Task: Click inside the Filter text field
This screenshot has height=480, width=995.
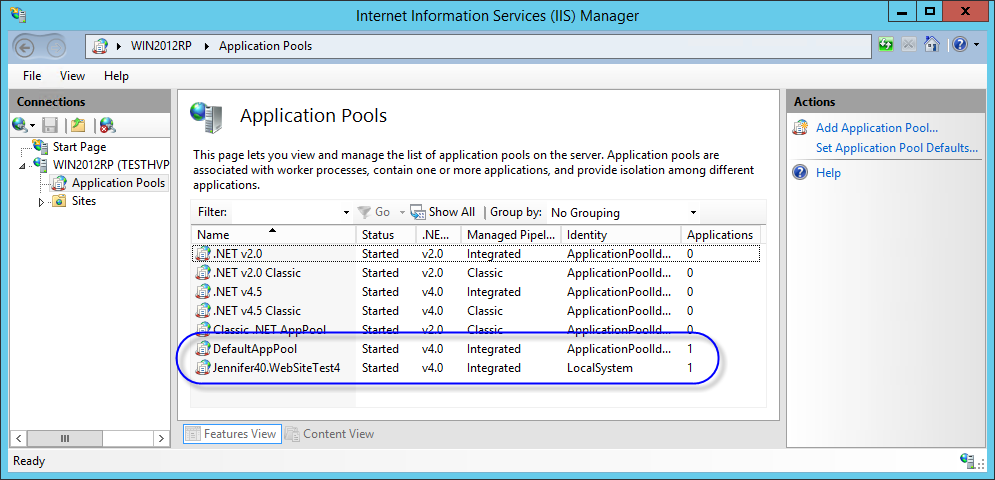Action: click(285, 213)
